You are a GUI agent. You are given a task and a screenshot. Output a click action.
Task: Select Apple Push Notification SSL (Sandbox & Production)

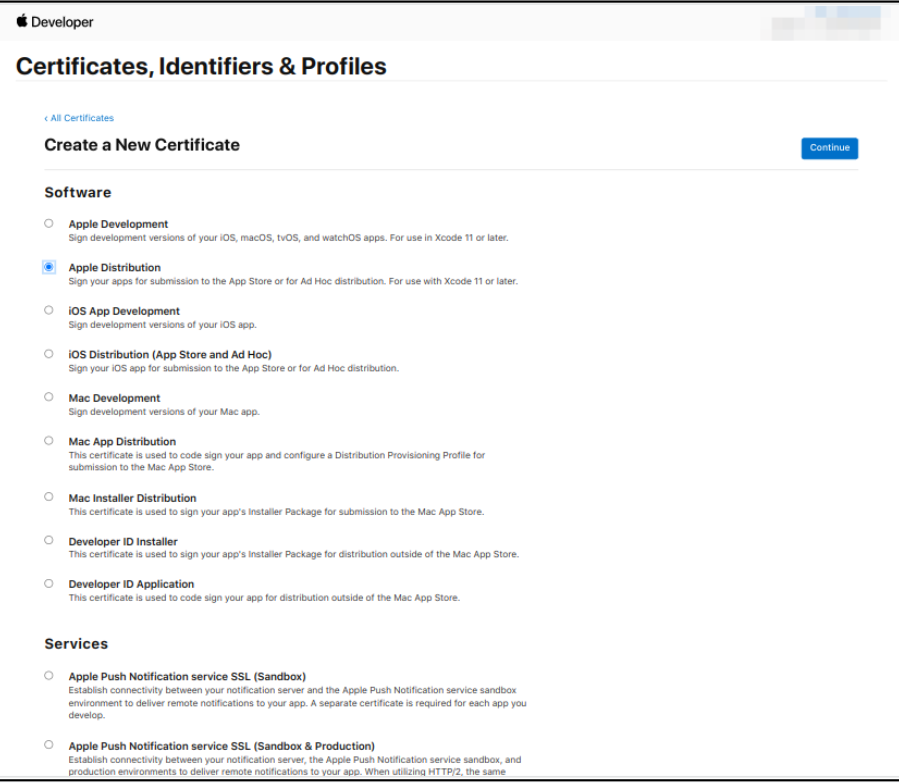click(x=49, y=745)
